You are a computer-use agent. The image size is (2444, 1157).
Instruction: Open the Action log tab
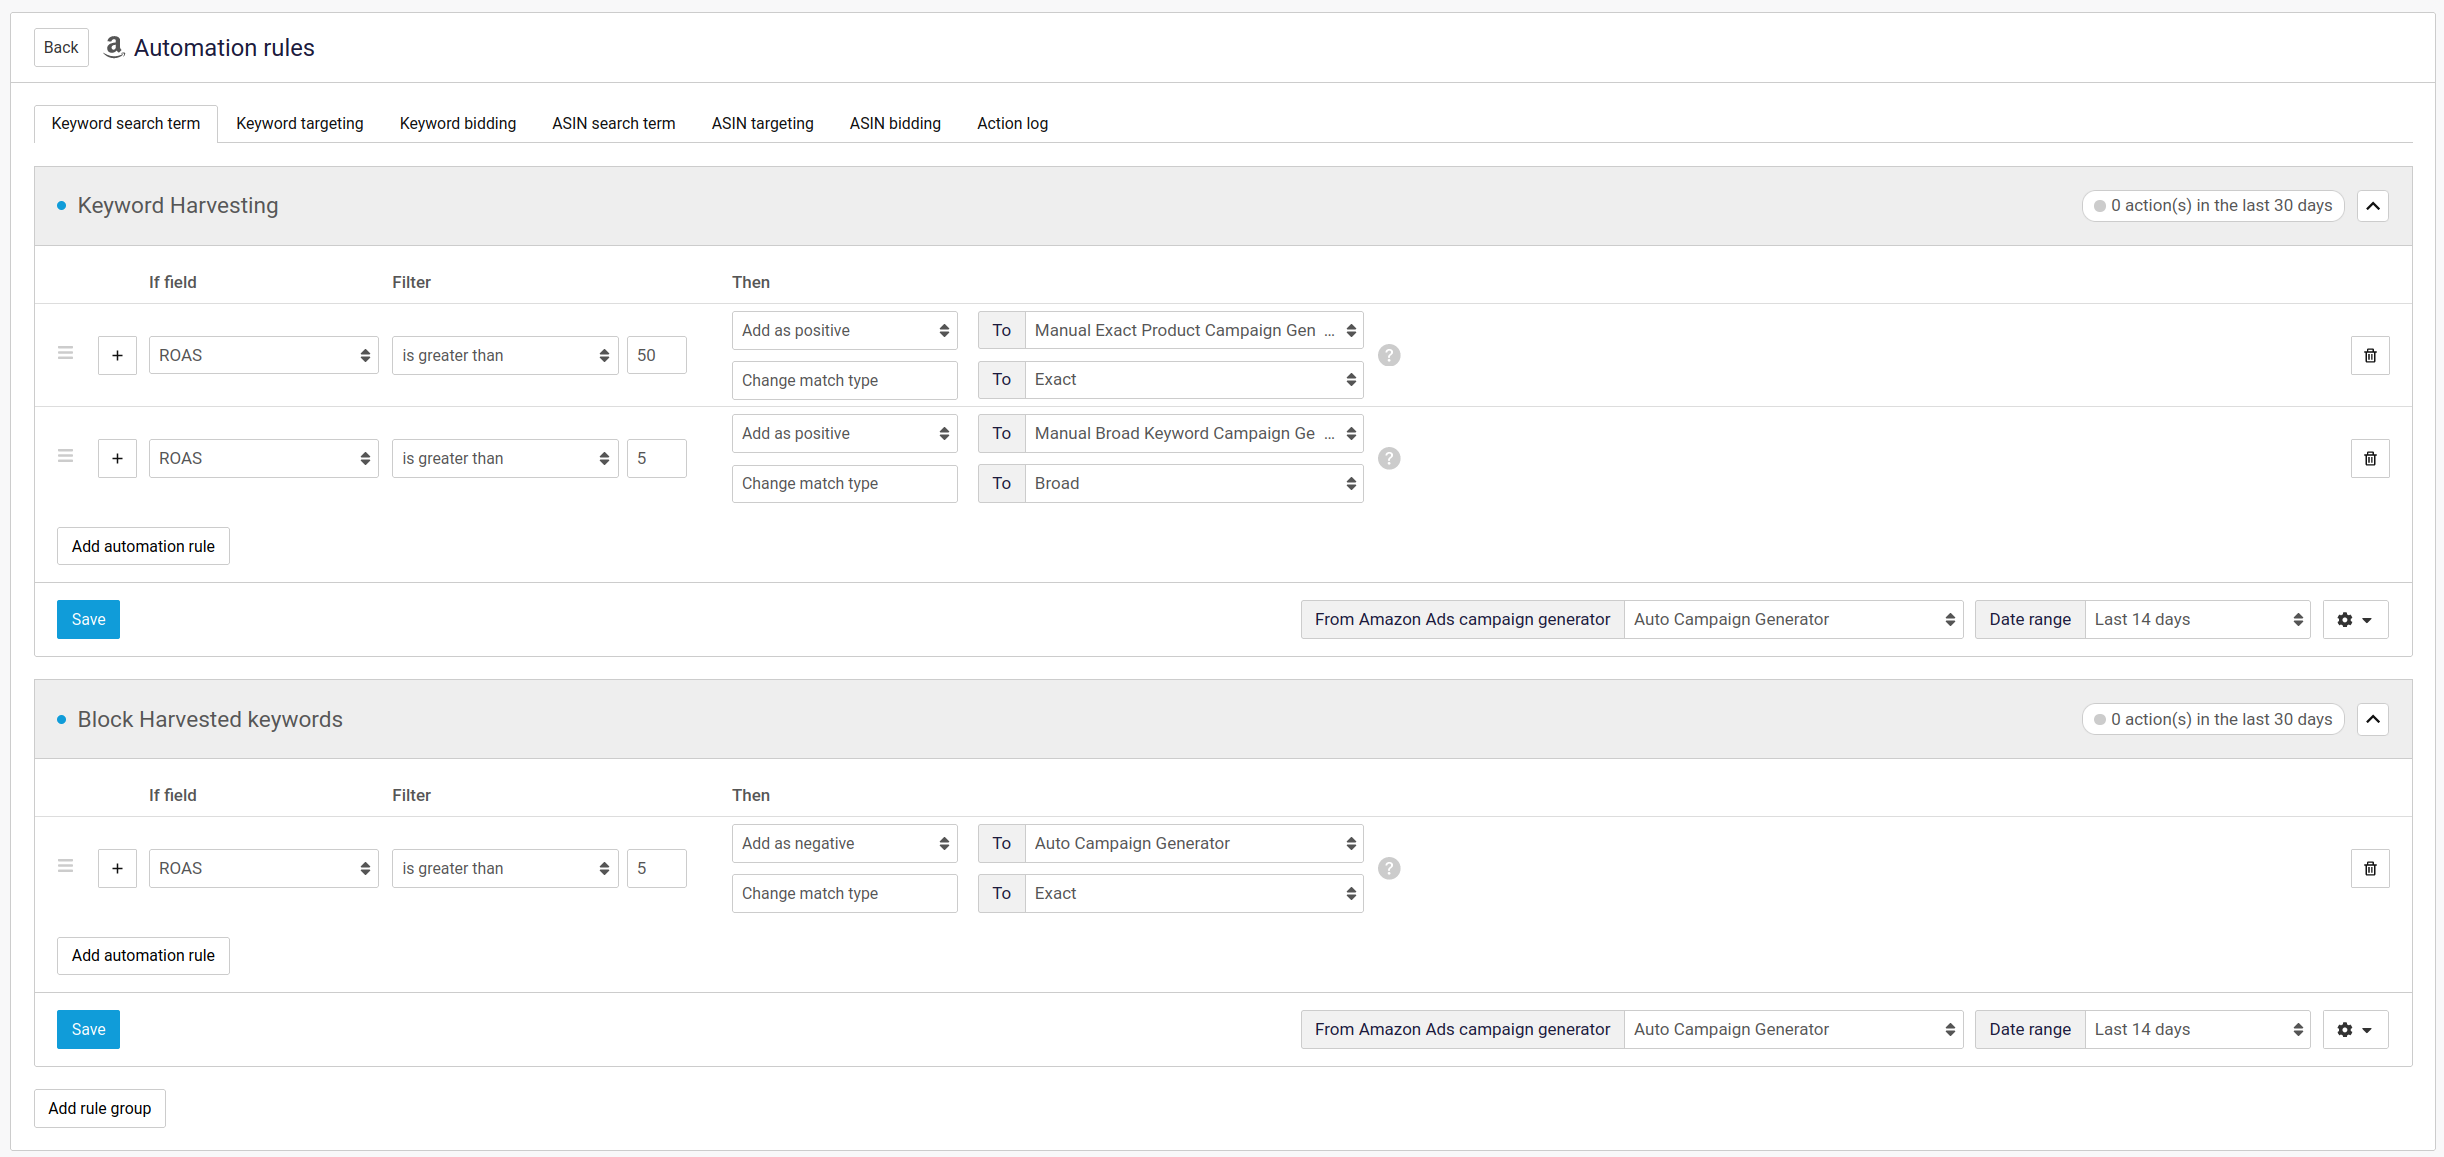tap(1012, 123)
